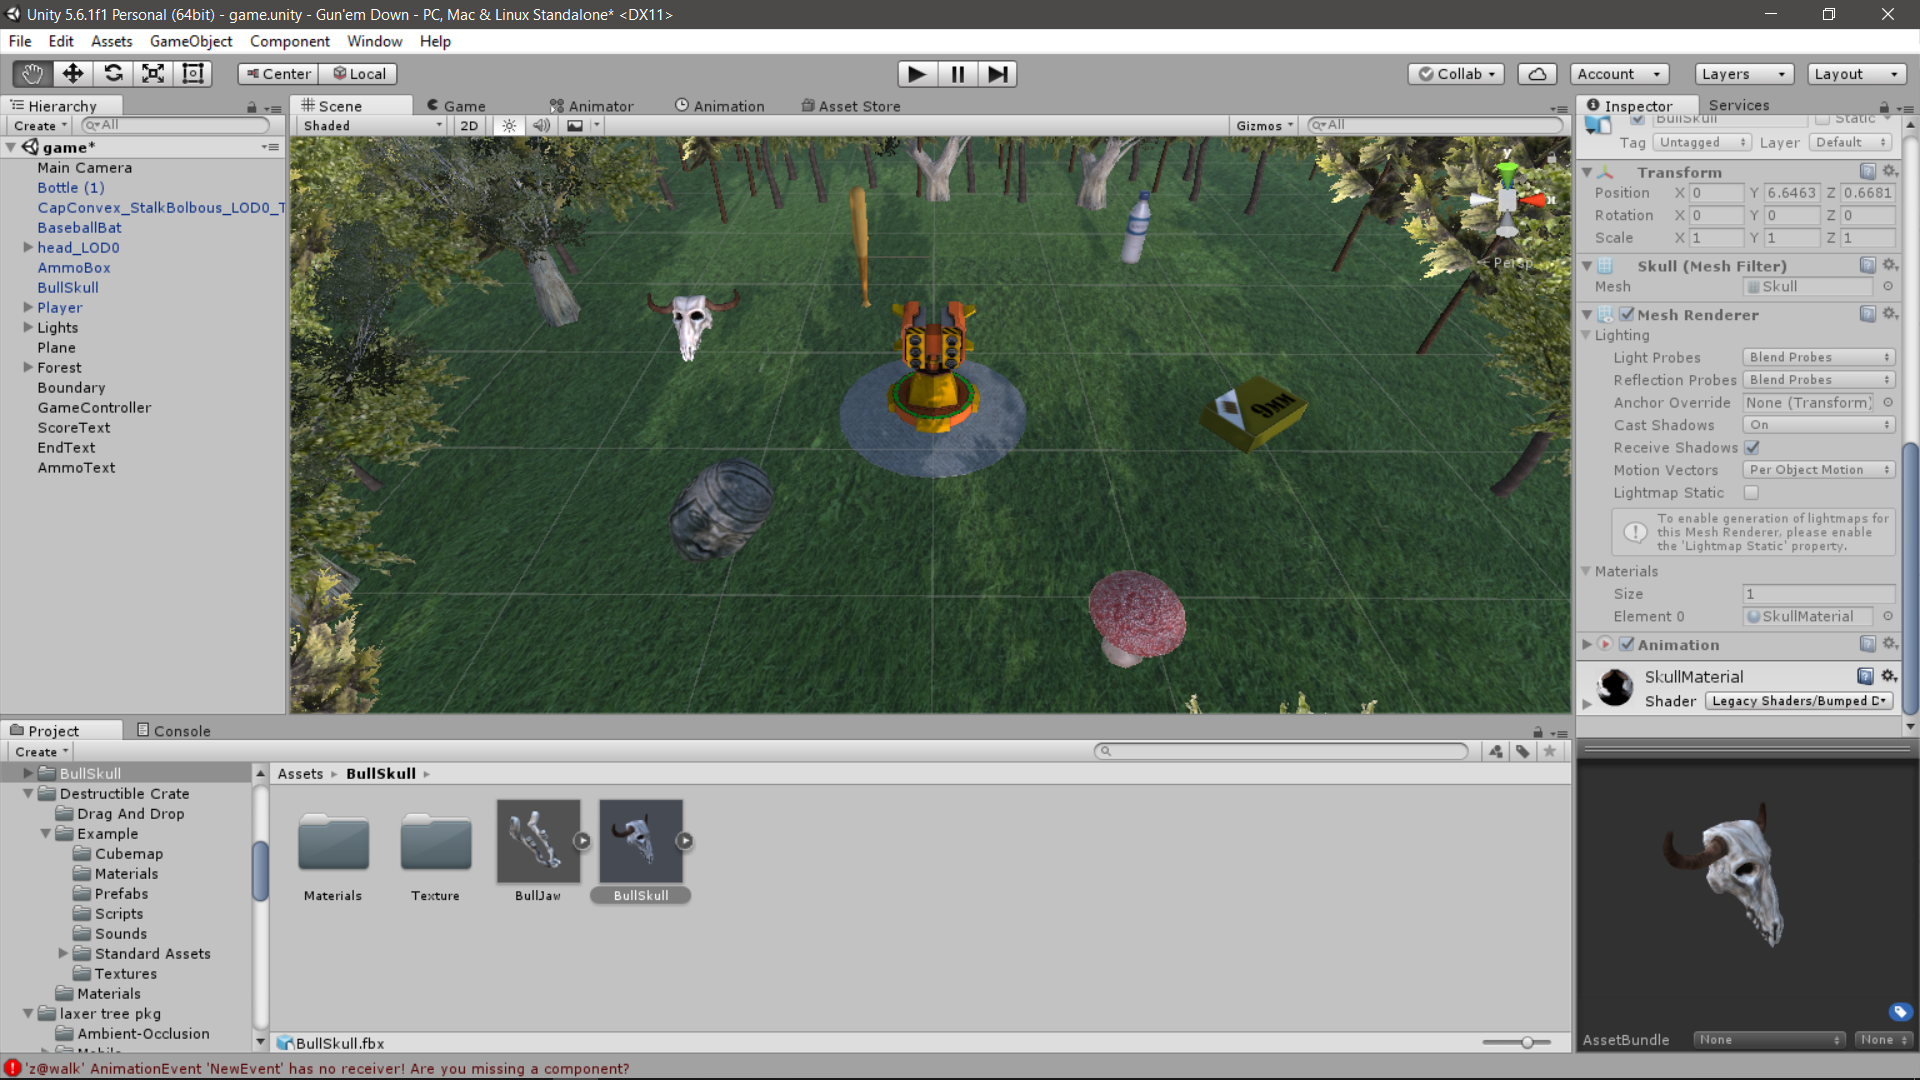Image resolution: width=1920 pixels, height=1080 pixels.
Task: Switch to the Game tab
Action: [456, 105]
